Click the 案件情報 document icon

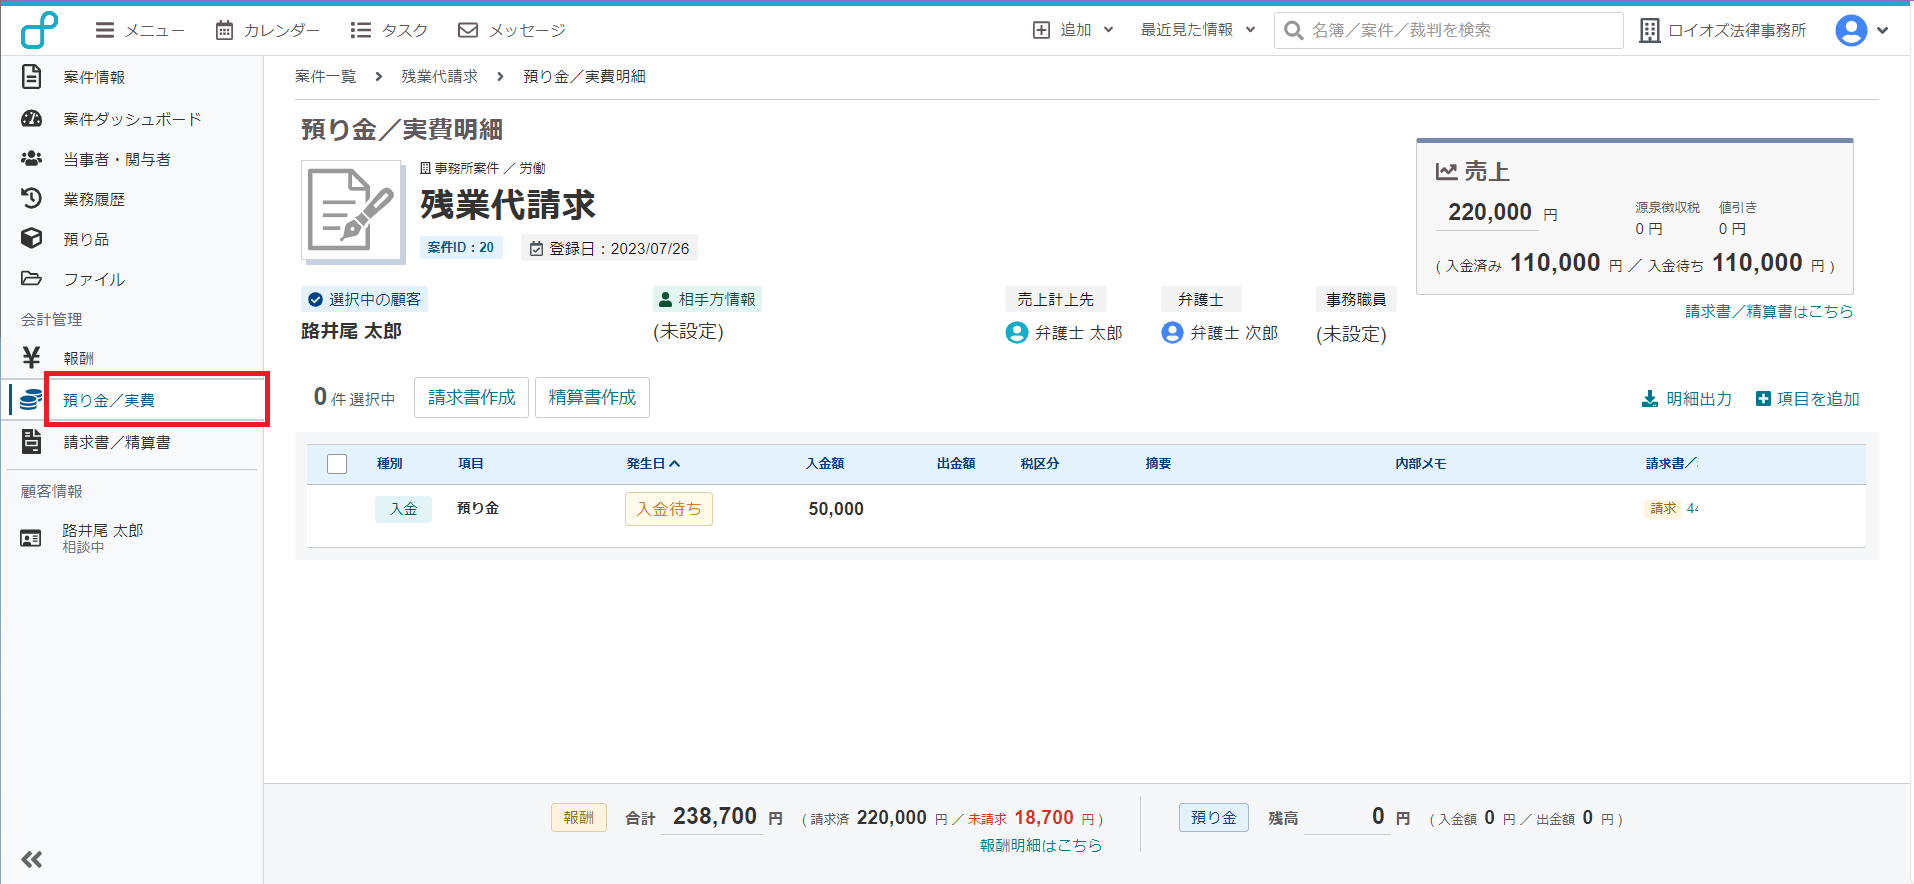click(x=32, y=77)
